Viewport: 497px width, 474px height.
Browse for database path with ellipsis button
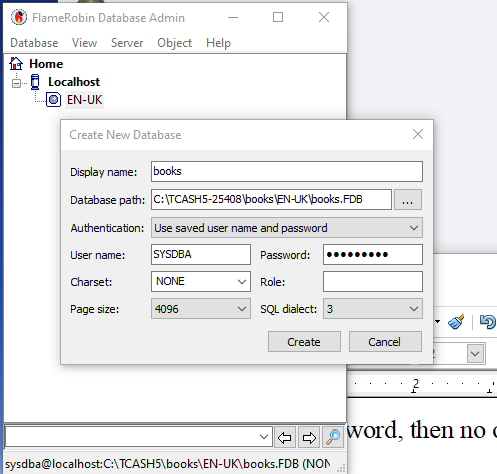pos(408,200)
